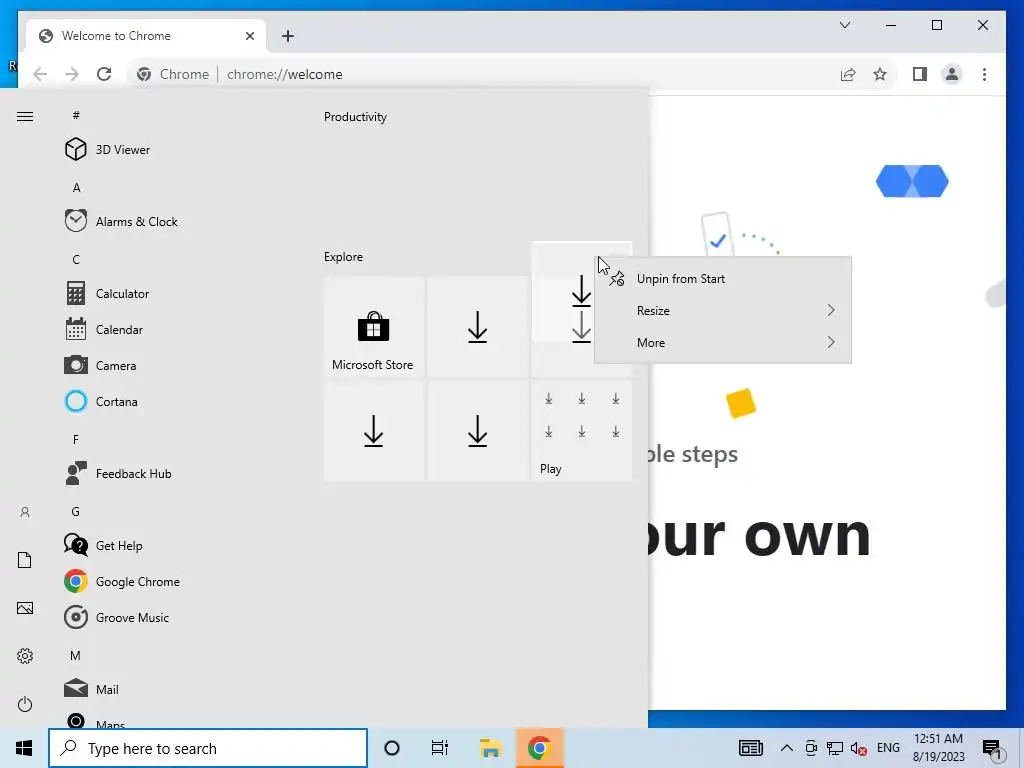Expand the Resize submenu arrow
Screen dimensions: 1024x768
(x=831, y=310)
